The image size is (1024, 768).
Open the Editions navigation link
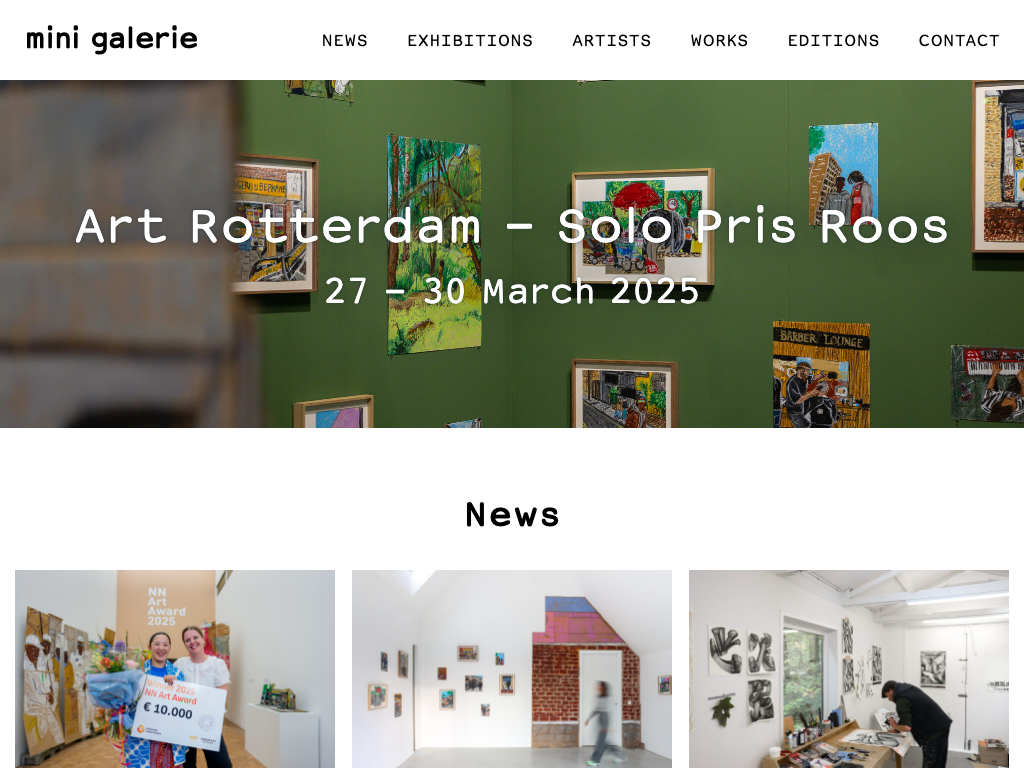(x=833, y=40)
